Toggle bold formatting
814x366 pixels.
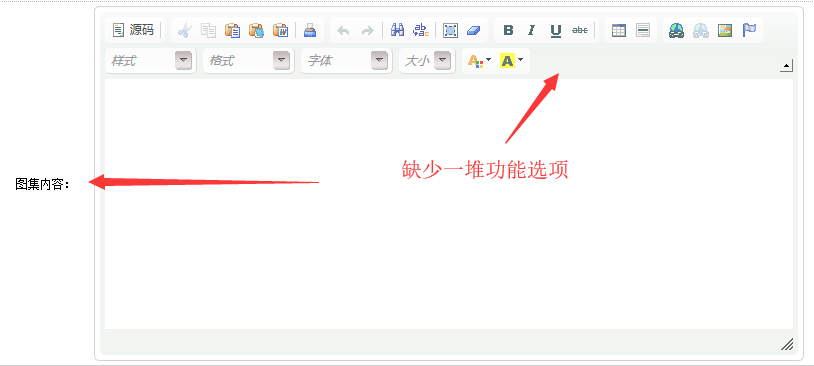click(x=508, y=30)
